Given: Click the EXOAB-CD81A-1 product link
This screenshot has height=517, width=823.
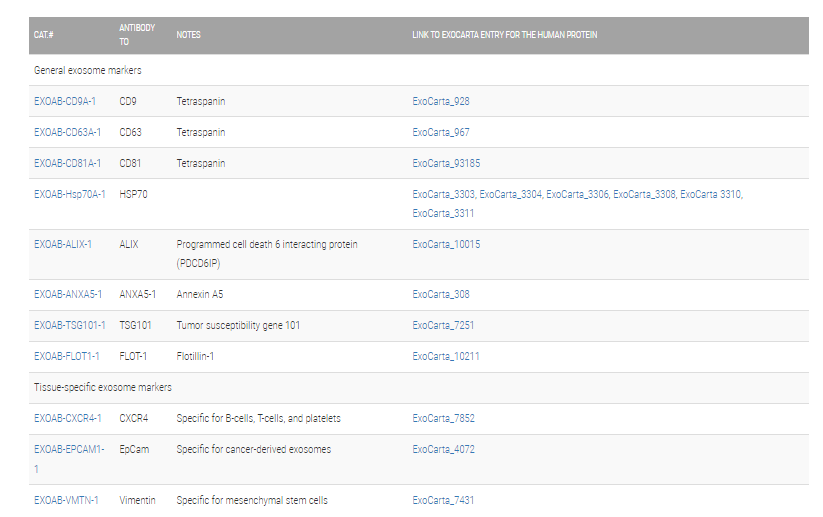Looking at the screenshot, I should click(67, 163).
